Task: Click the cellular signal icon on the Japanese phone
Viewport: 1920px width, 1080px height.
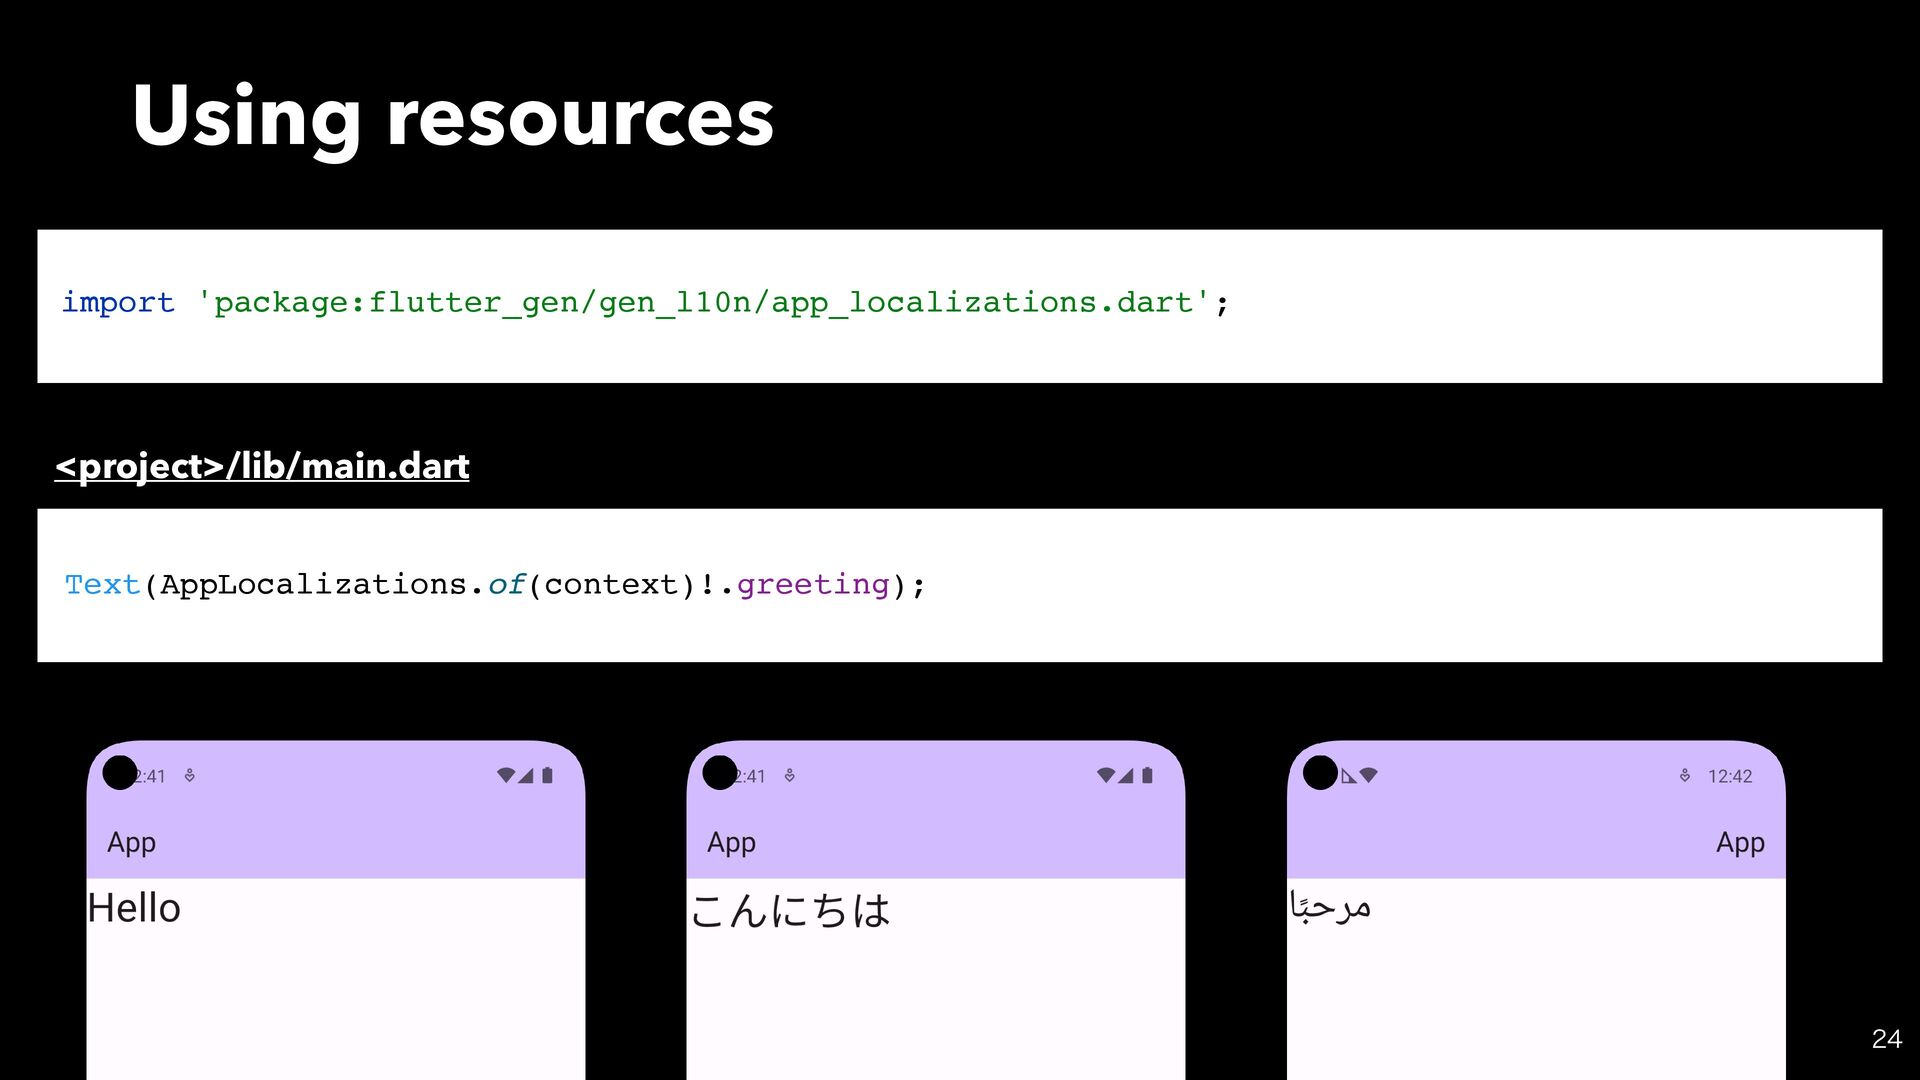Action: click(1126, 775)
